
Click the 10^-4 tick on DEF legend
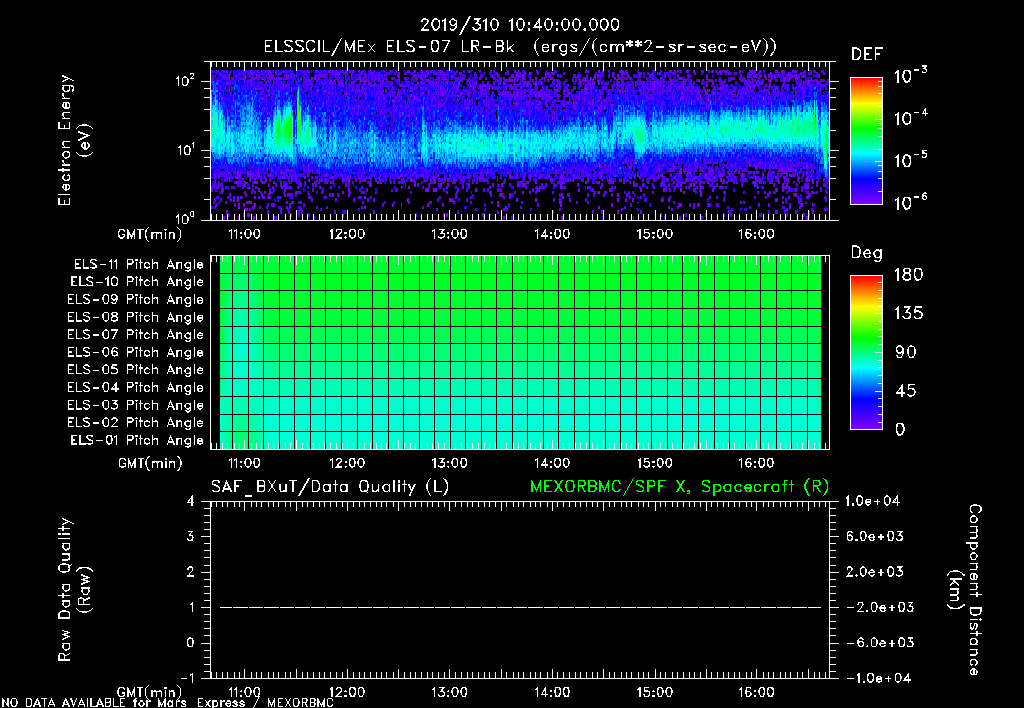910,118
